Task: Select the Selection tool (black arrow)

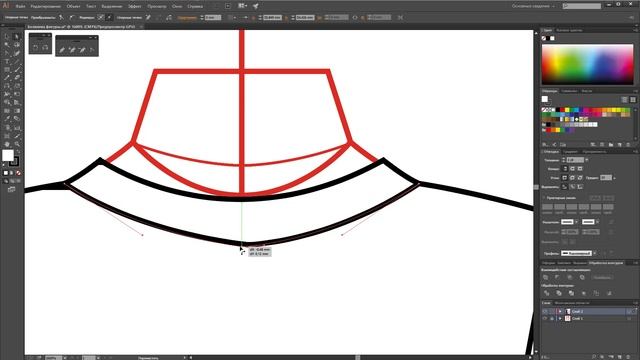Action: click(x=7, y=37)
